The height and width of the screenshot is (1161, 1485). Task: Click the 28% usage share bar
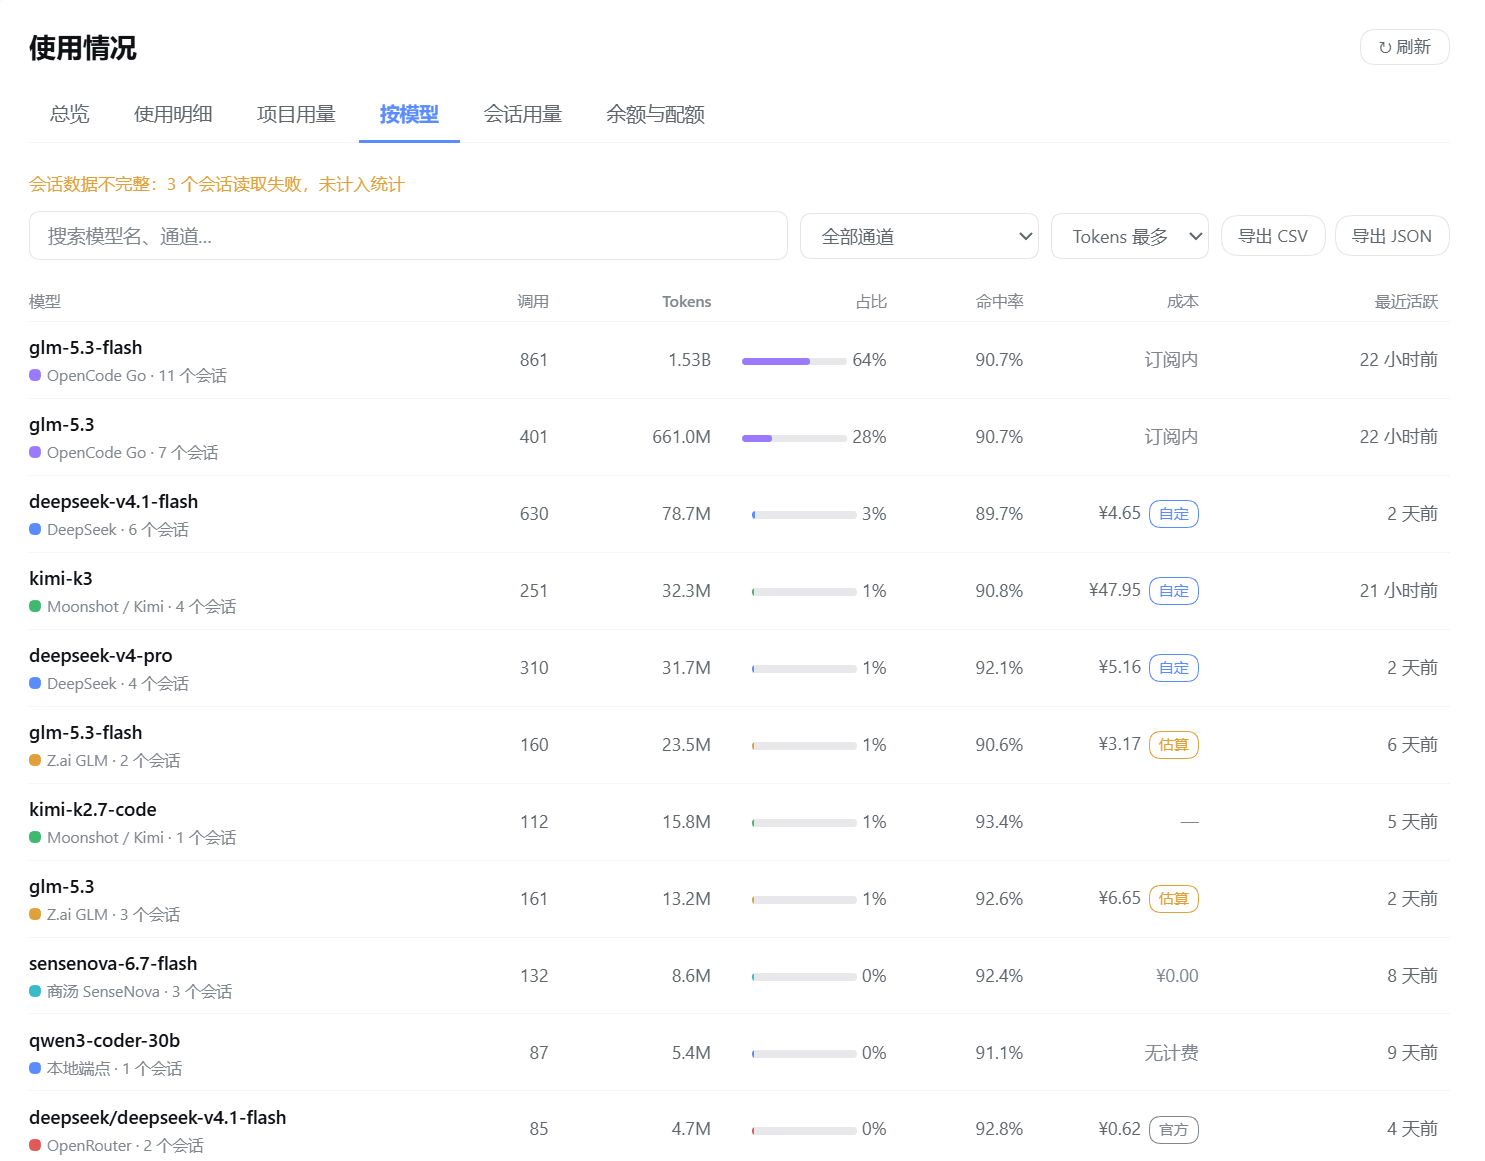coord(794,438)
